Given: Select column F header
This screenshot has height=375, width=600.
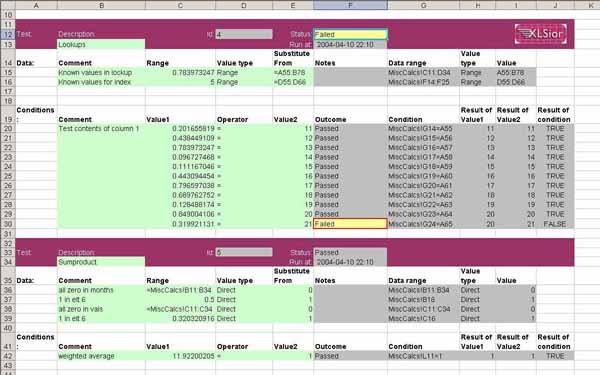Looking at the screenshot, I should 350,5.
